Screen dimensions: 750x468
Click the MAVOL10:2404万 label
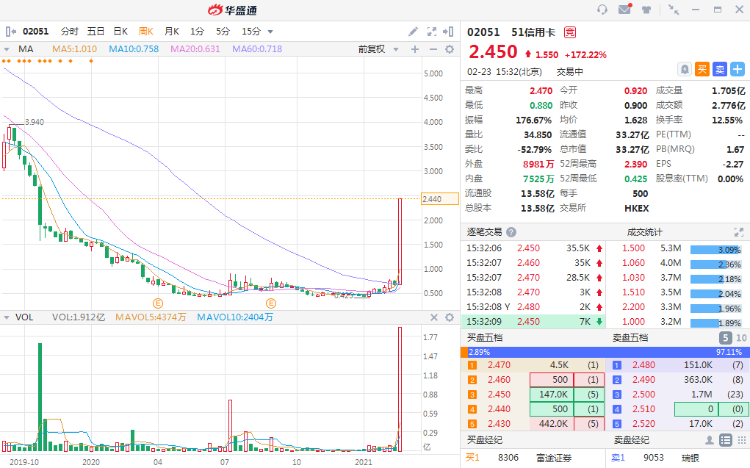point(235,317)
